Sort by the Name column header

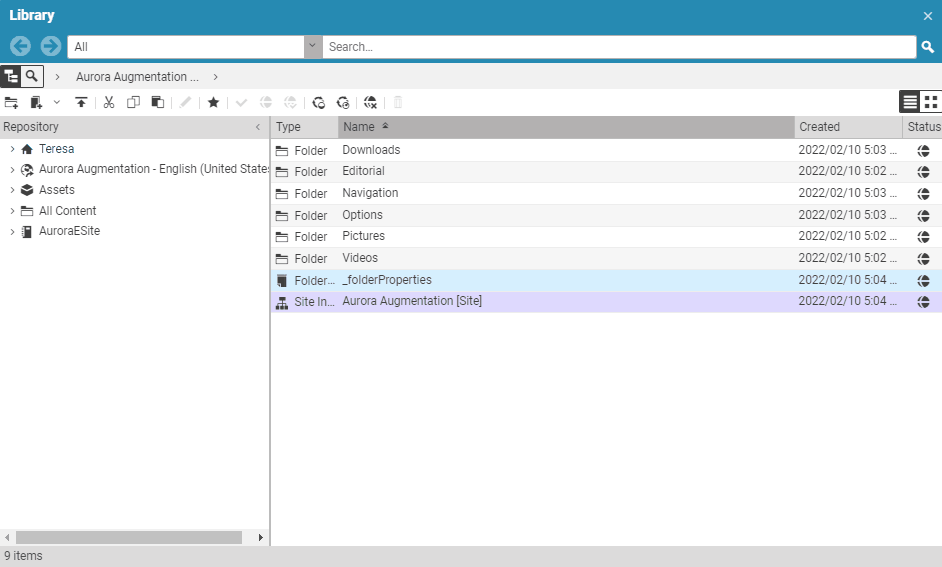[566, 127]
